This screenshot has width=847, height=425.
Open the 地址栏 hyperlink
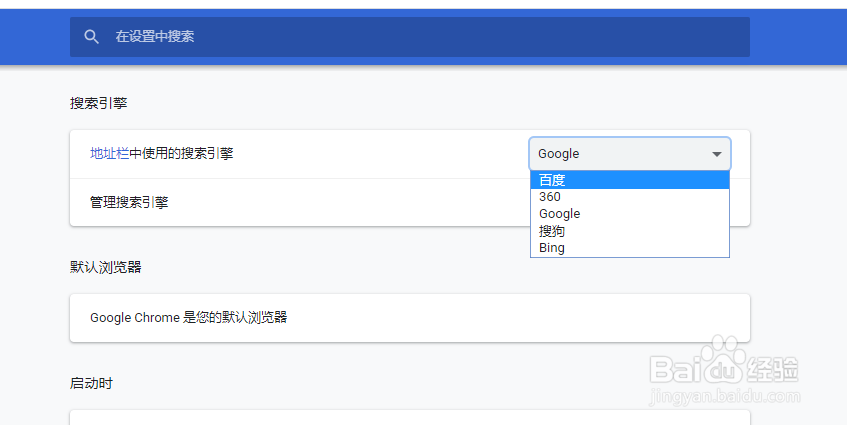tap(109, 153)
